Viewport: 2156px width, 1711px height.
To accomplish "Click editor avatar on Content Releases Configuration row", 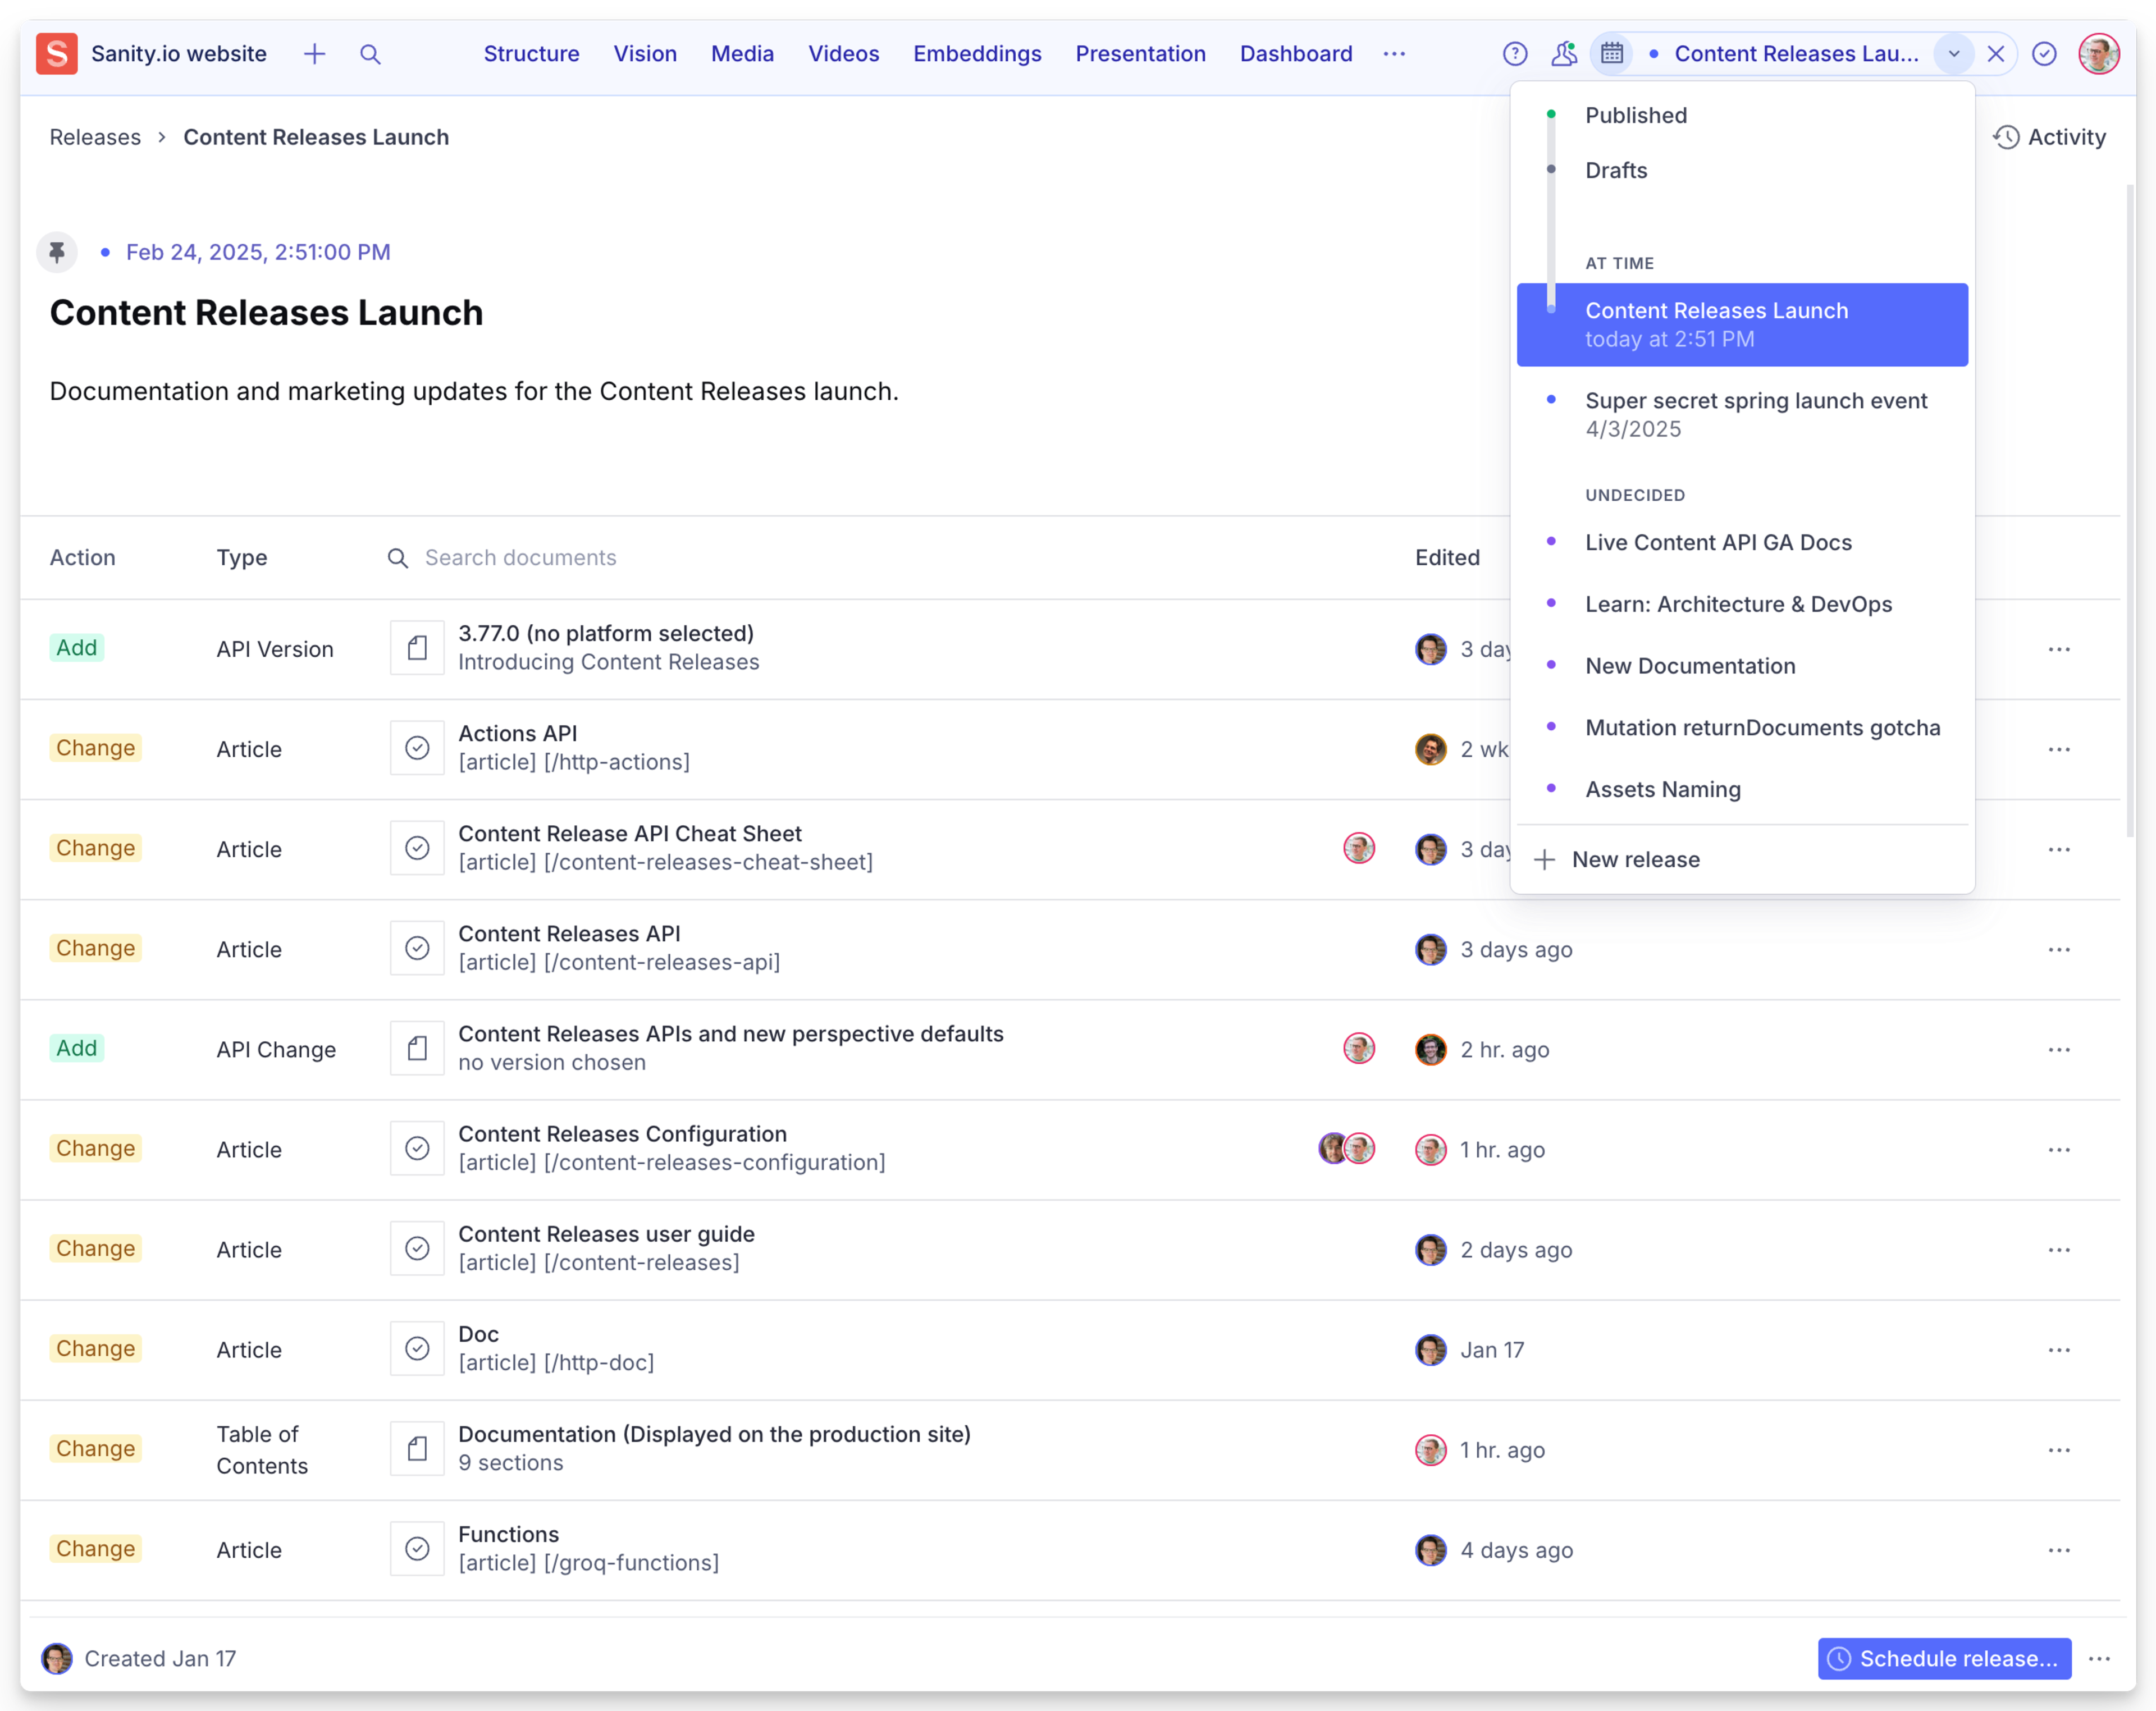I will (x=1431, y=1150).
